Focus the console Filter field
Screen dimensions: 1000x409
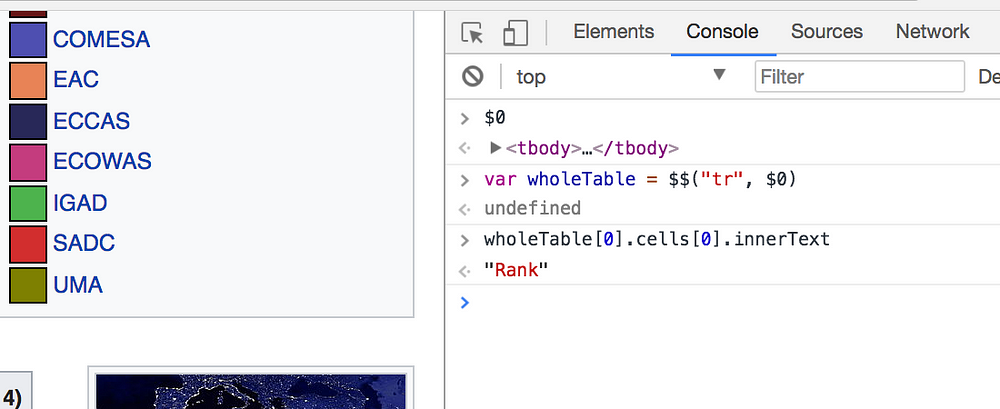click(860, 77)
